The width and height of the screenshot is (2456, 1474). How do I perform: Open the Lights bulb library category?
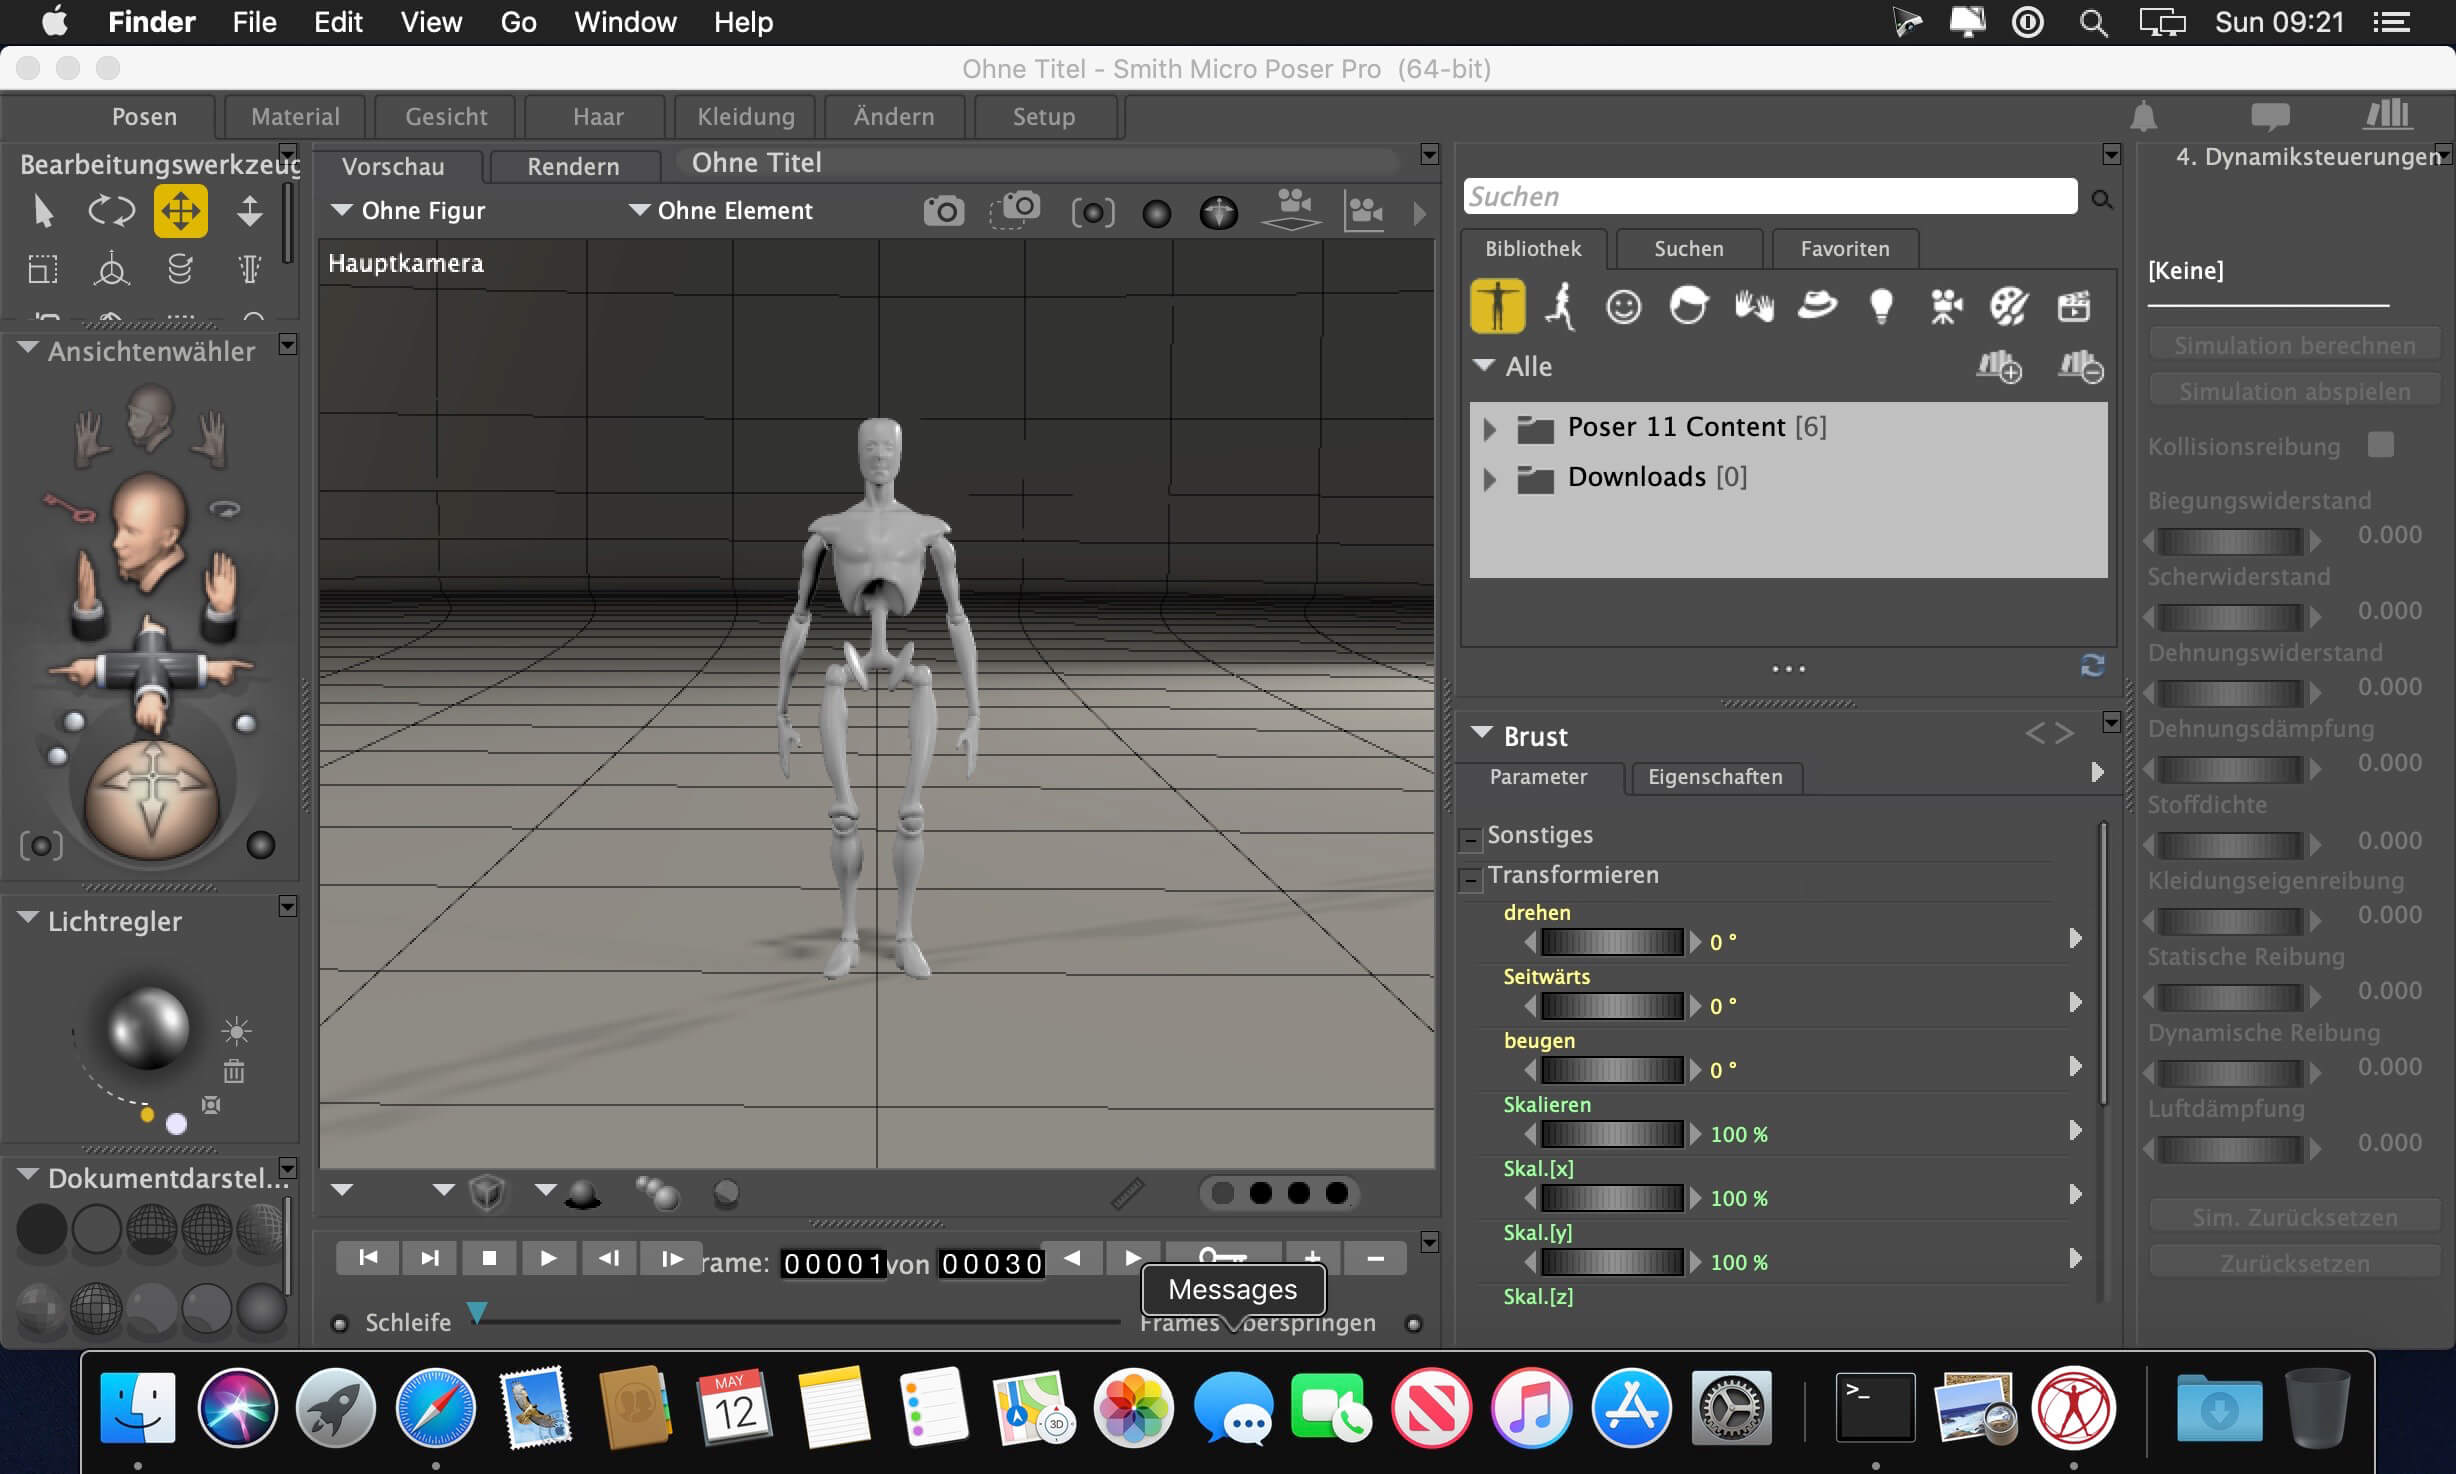click(1881, 306)
